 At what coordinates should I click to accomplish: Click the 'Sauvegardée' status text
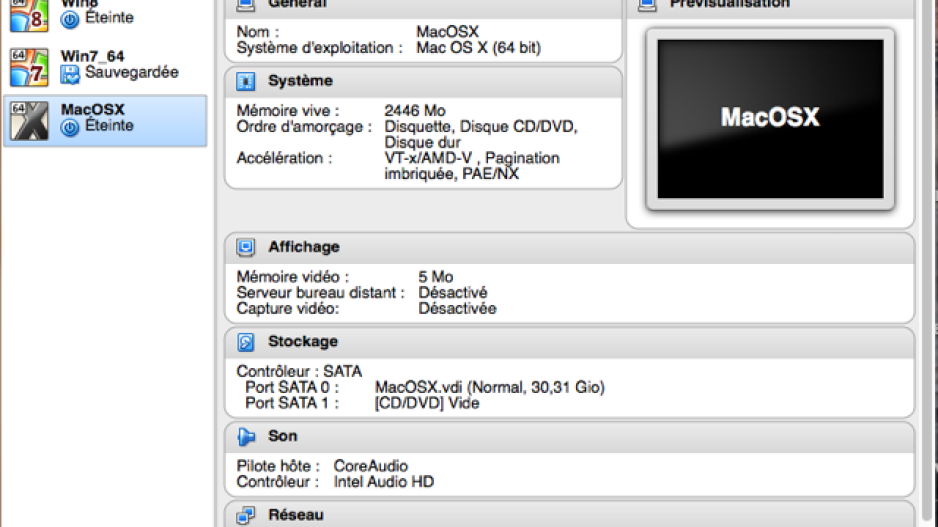132,72
